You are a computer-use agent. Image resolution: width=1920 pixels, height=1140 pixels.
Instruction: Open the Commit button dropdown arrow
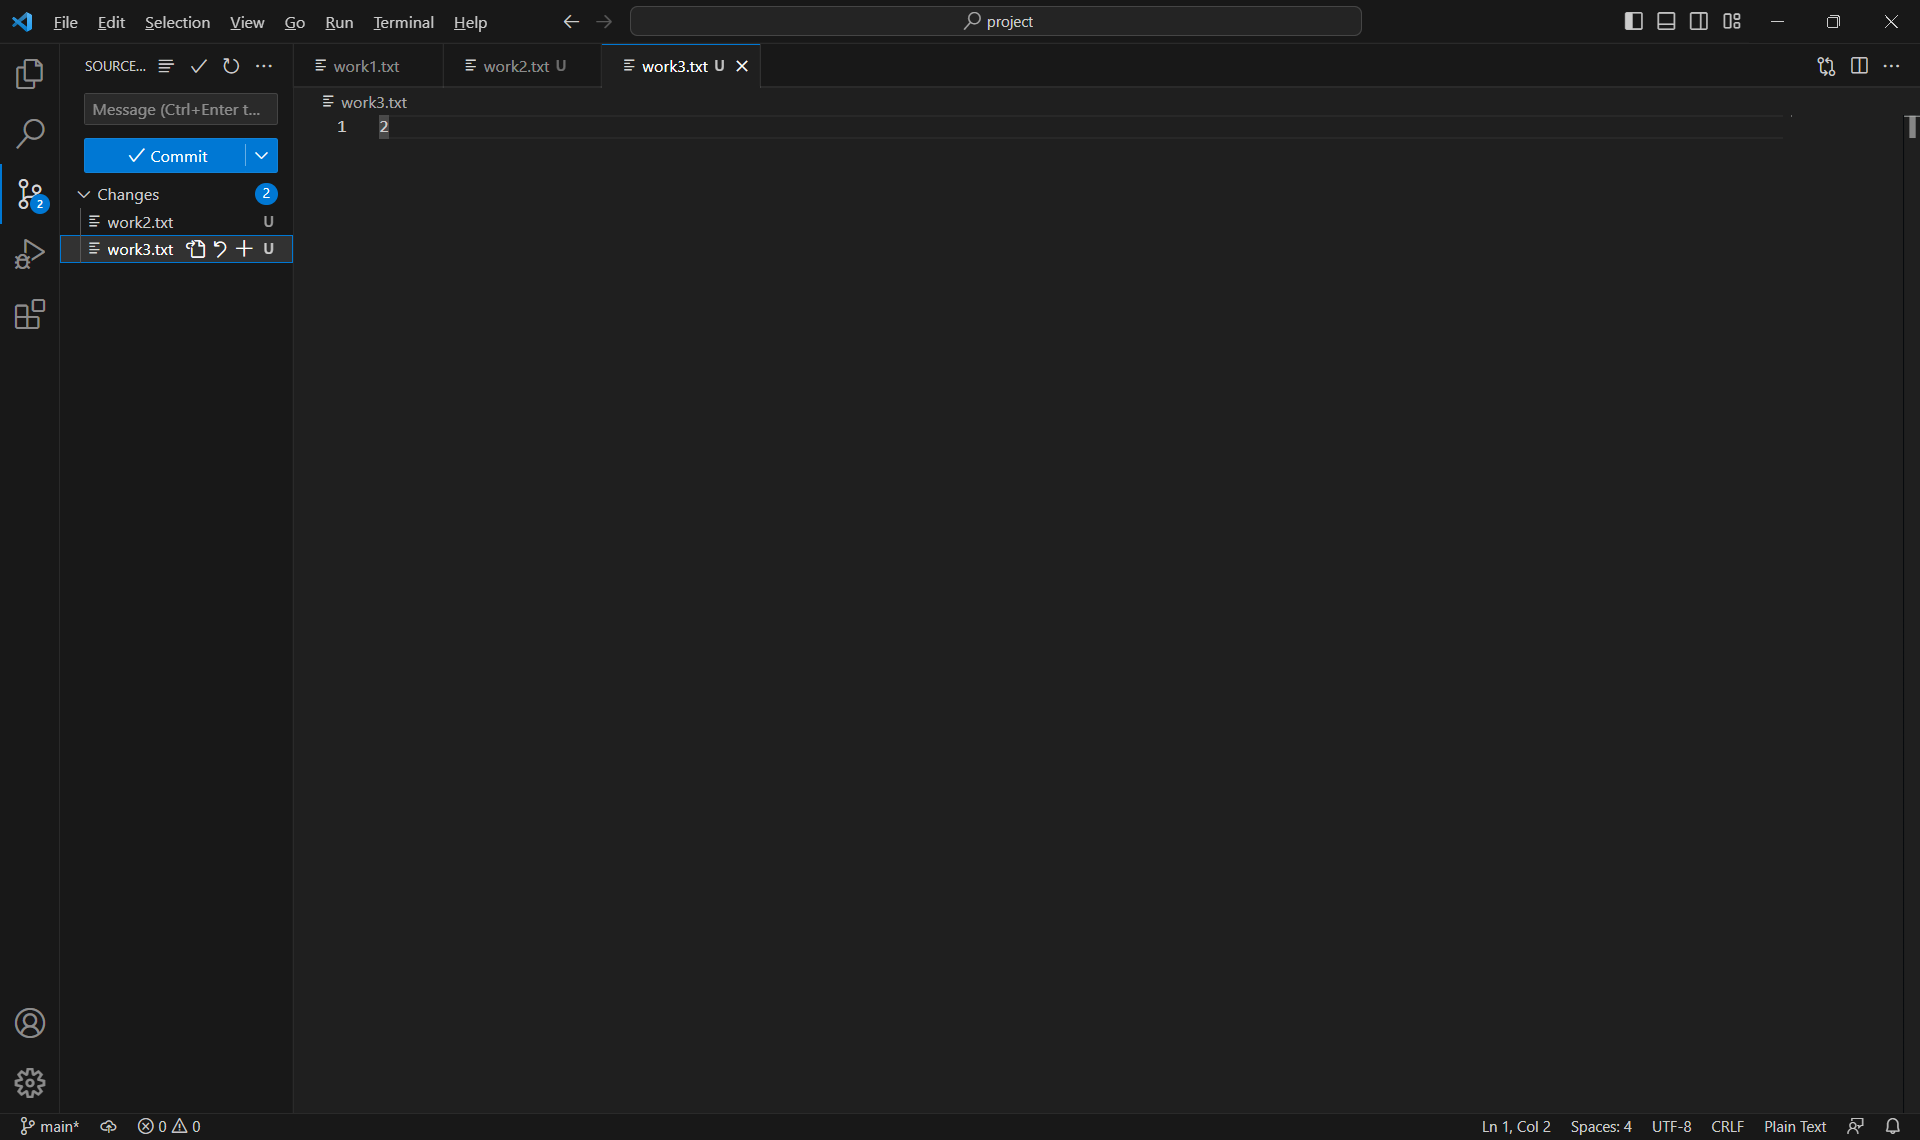click(261, 156)
